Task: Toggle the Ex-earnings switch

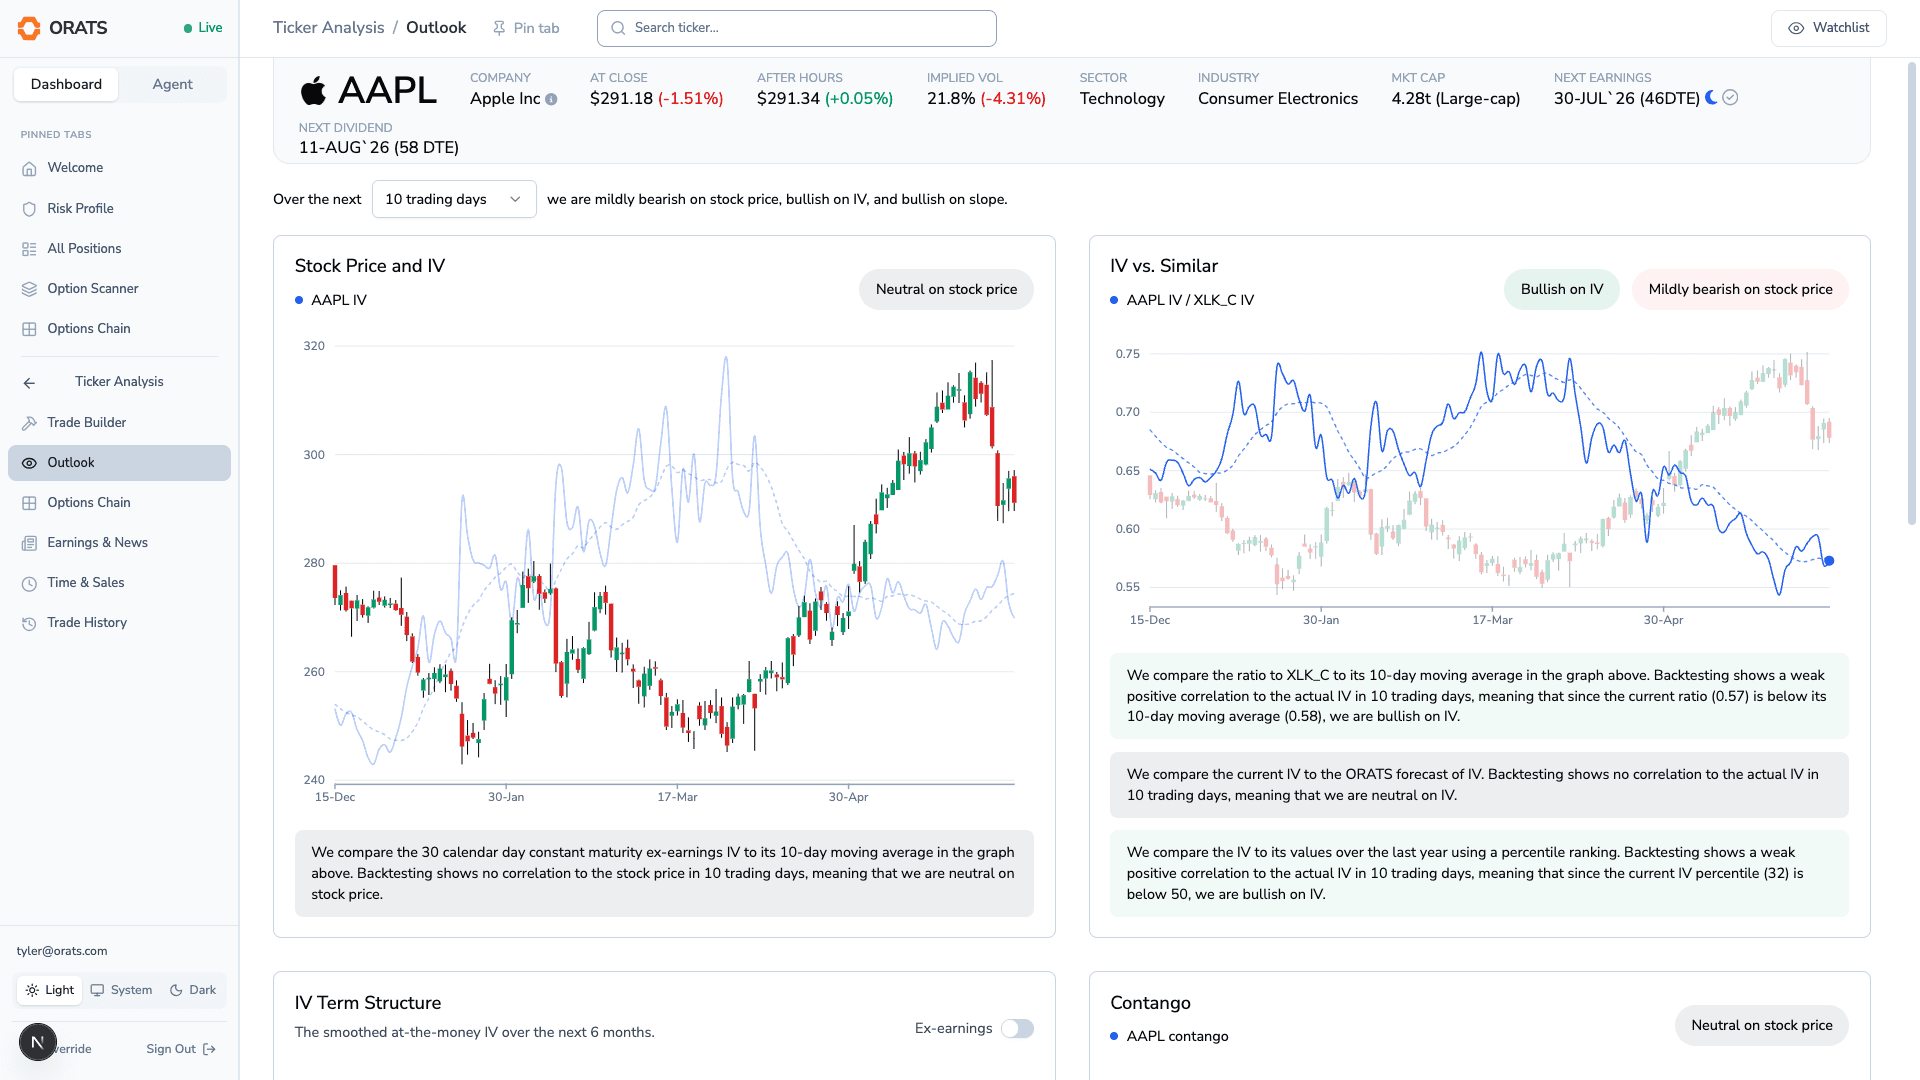Action: click(x=1017, y=1028)
